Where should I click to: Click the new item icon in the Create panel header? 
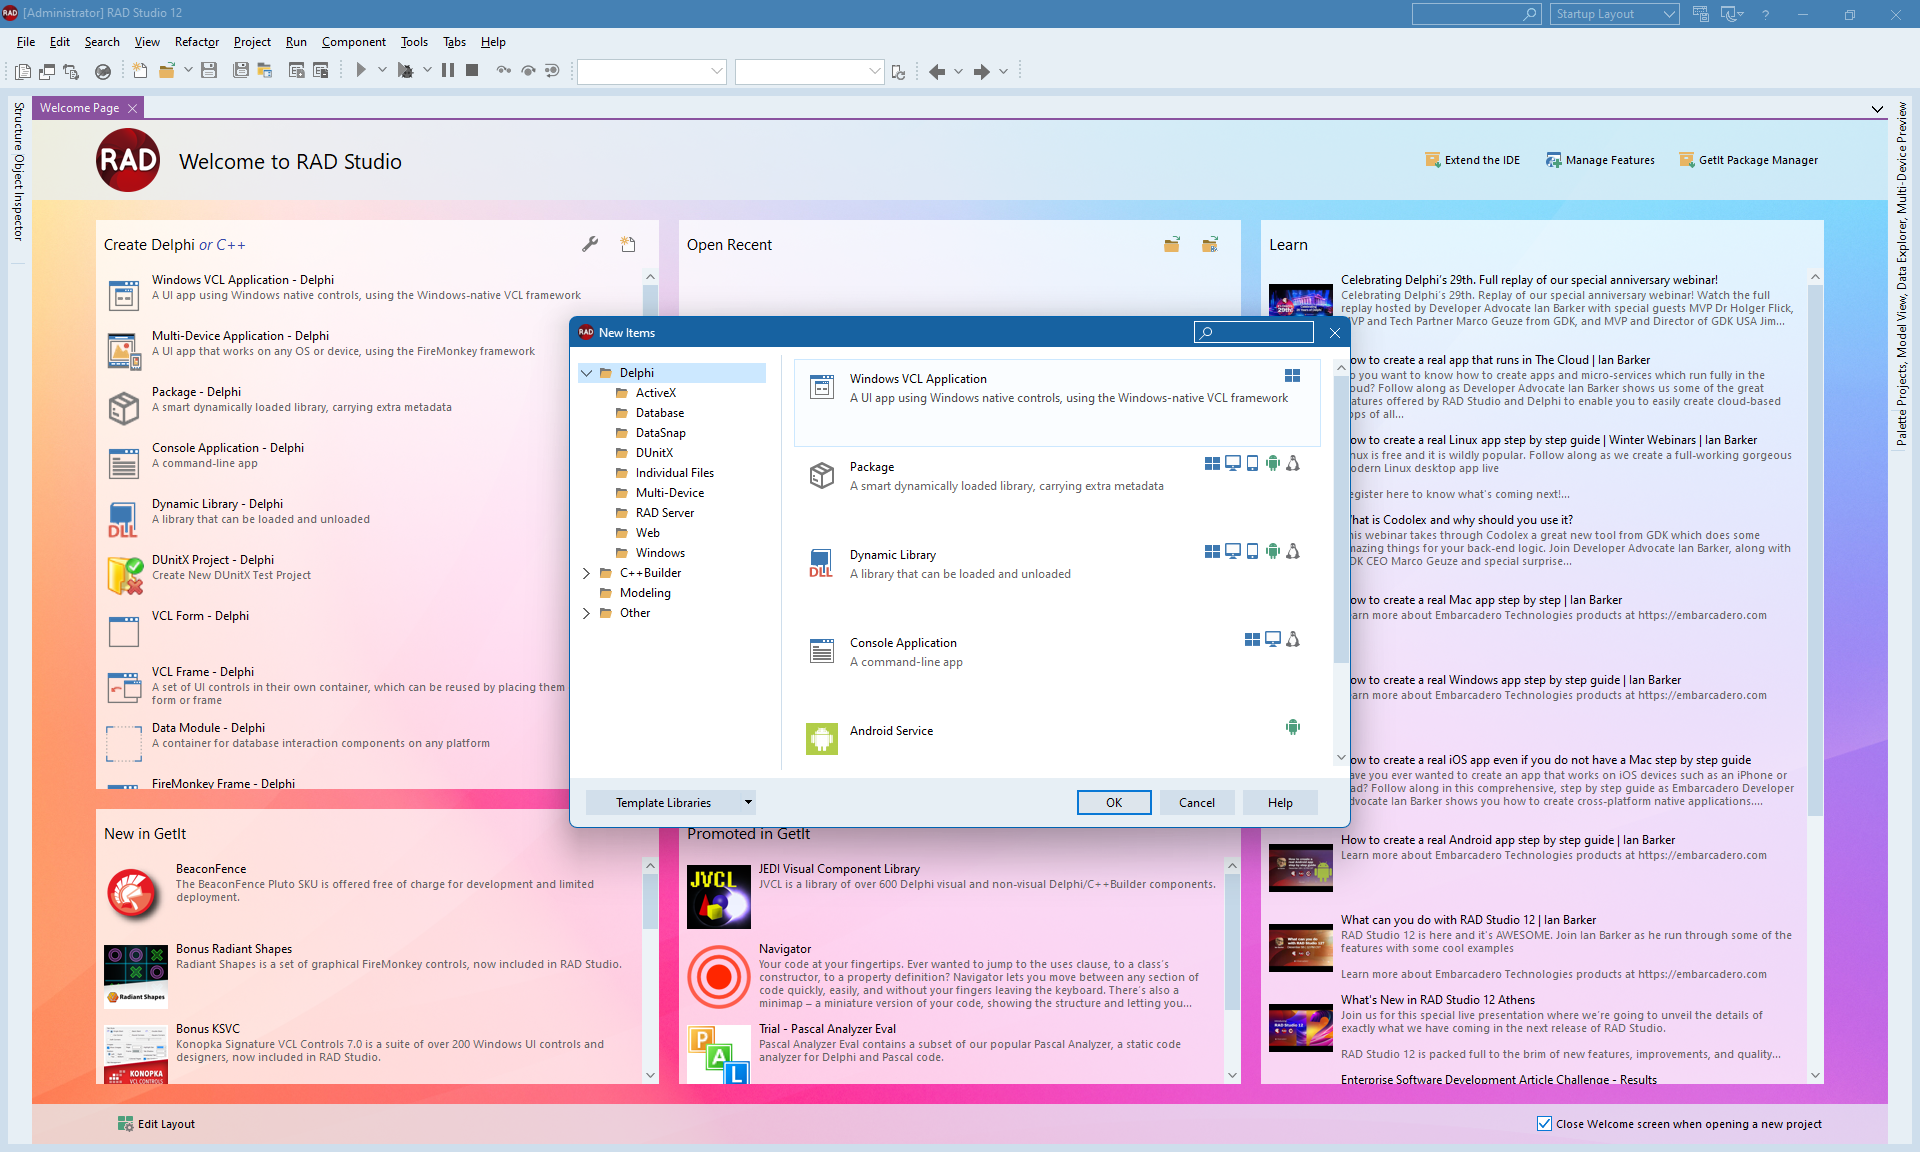(x=628, y=244)
